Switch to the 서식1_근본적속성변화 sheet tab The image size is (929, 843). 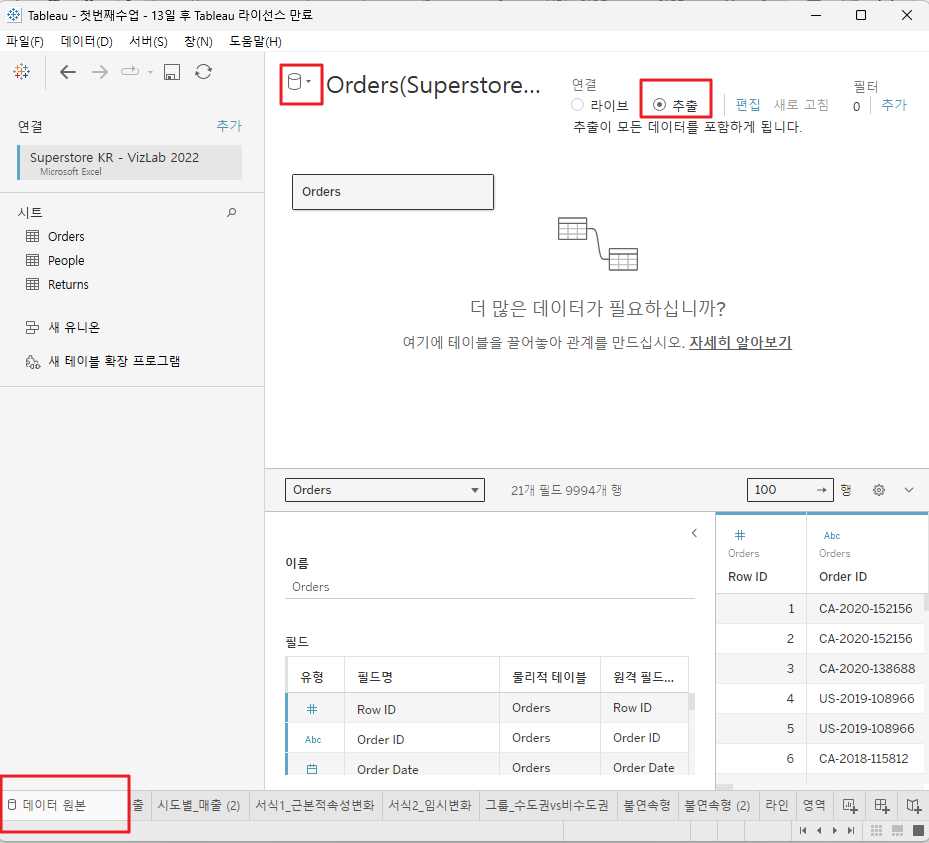[315, 805]
